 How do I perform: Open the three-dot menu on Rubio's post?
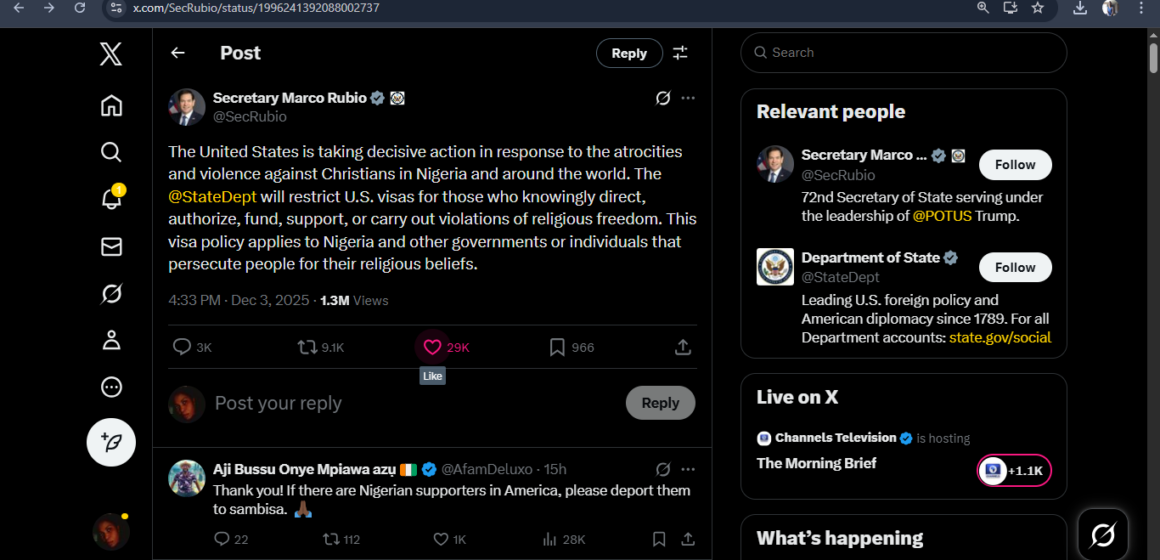point(688,98)
